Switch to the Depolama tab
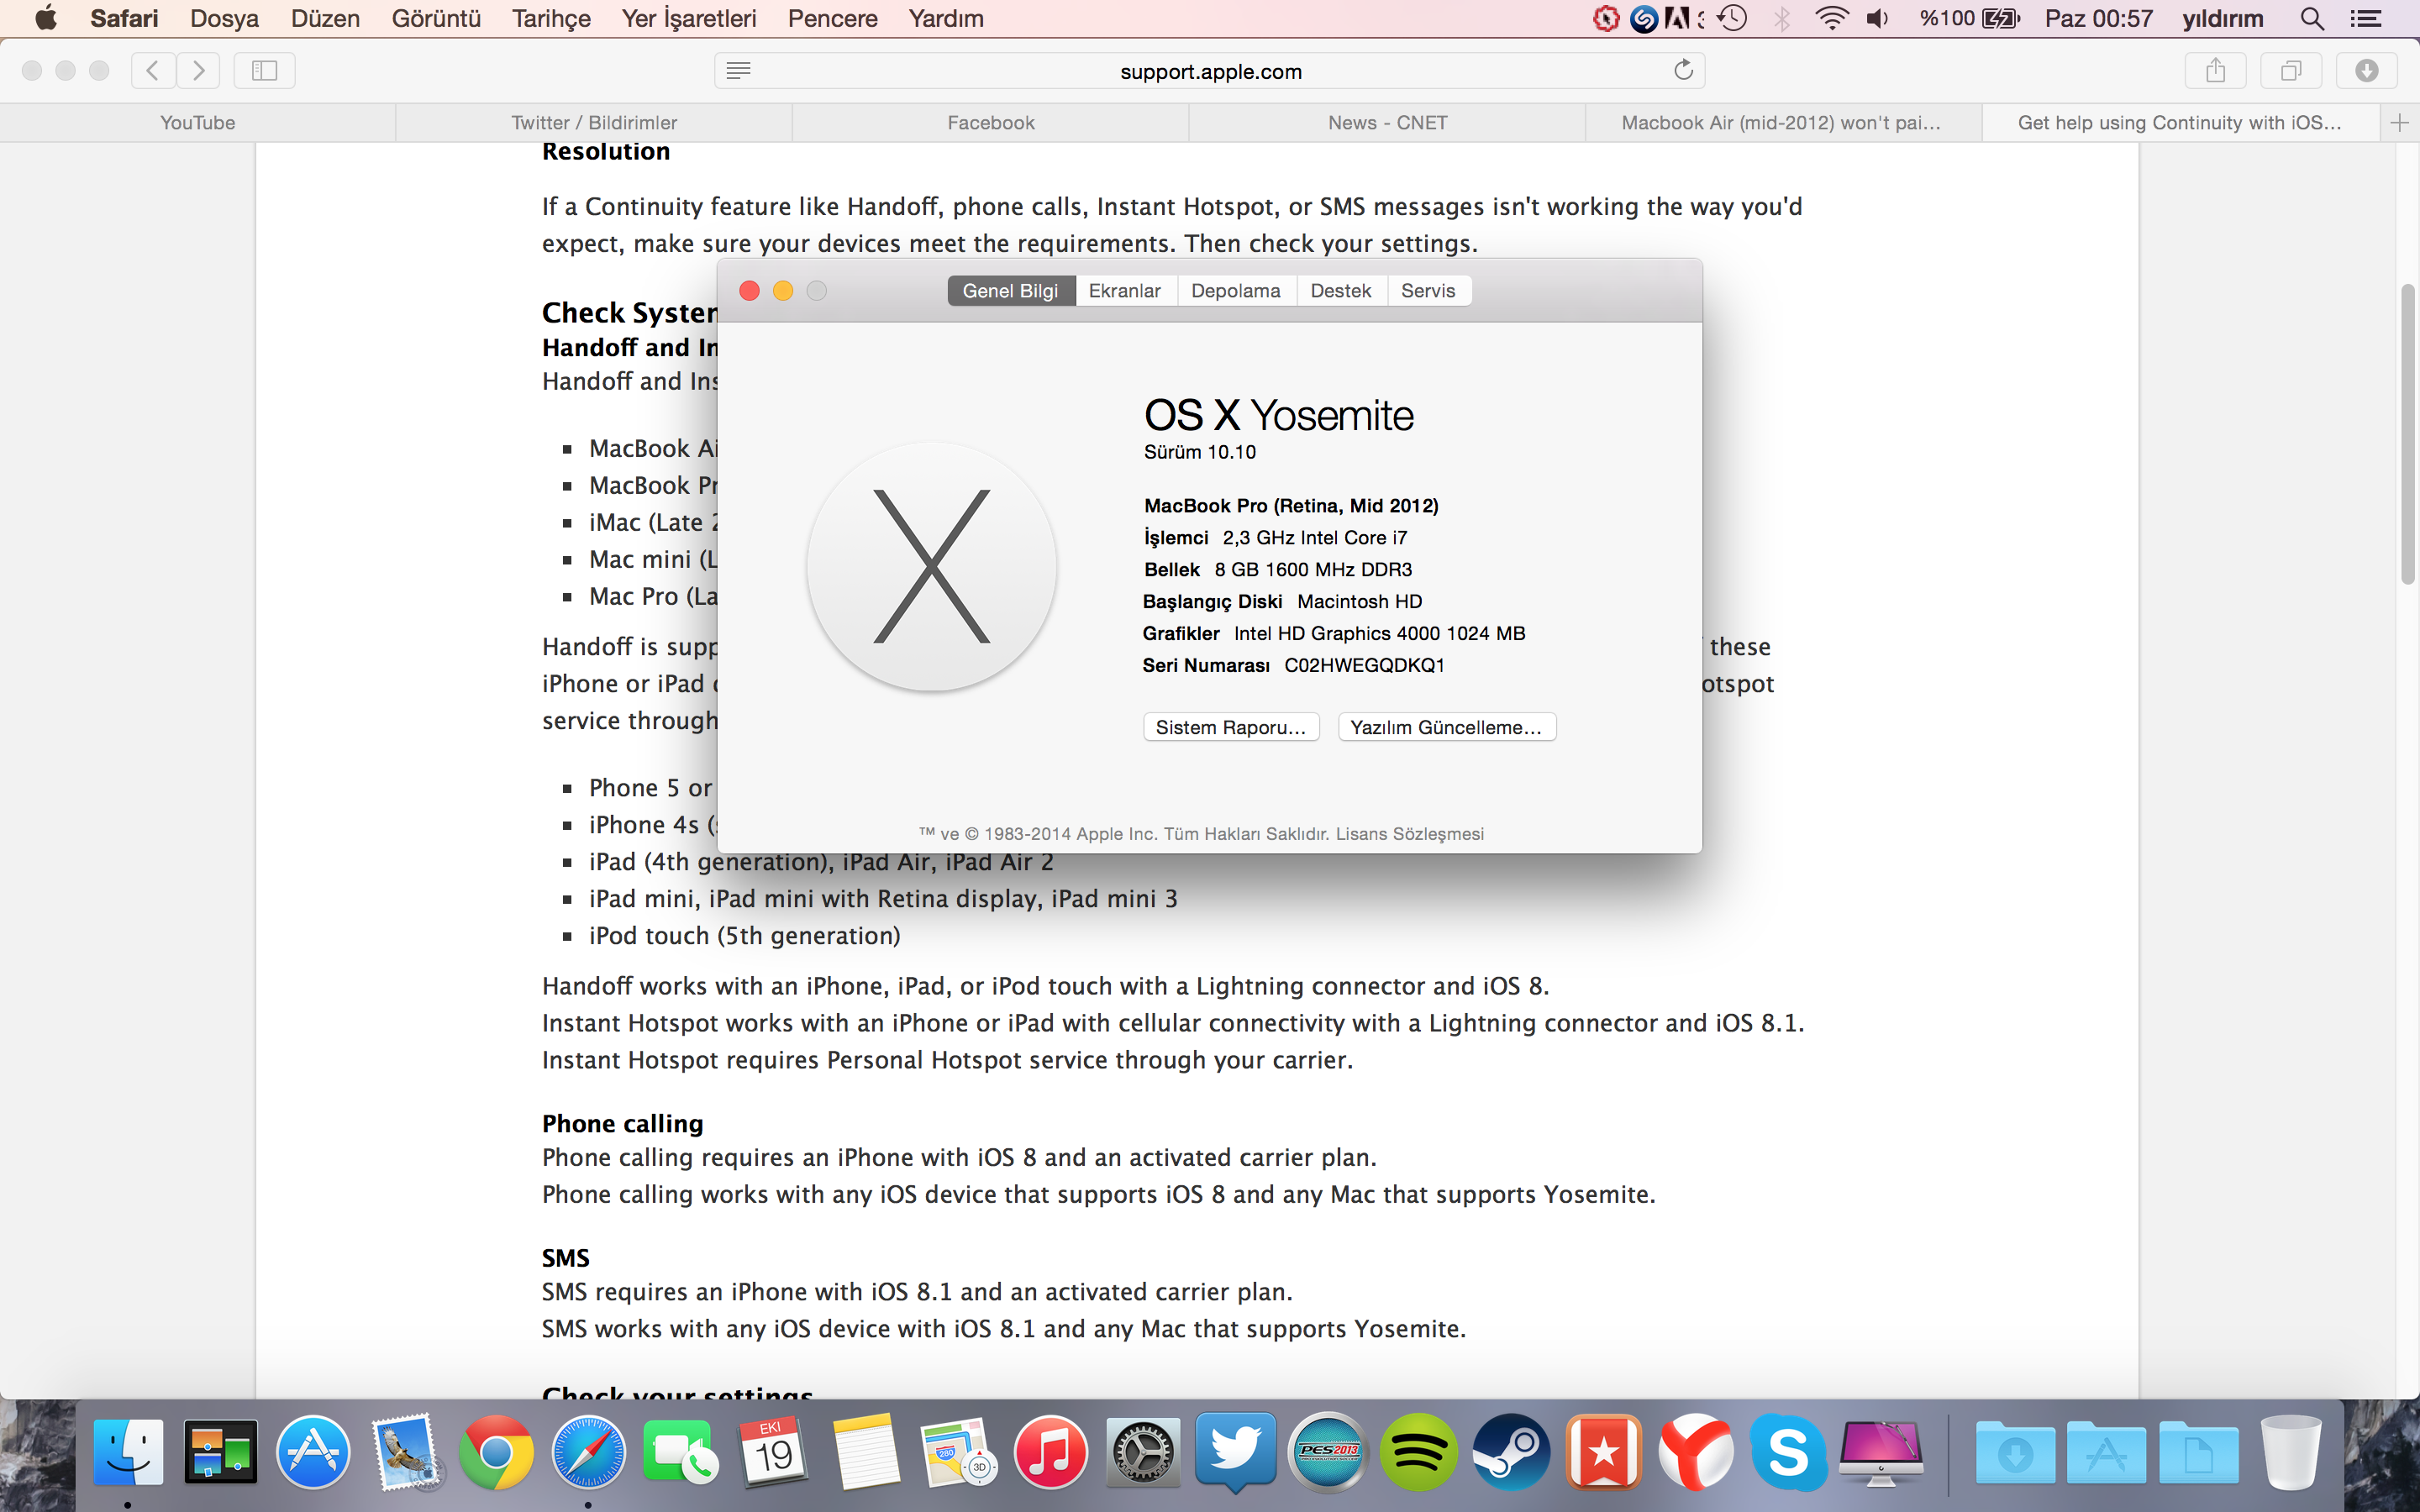The width and height of the screenshot is (2420, 1512). click(1235, 290)
